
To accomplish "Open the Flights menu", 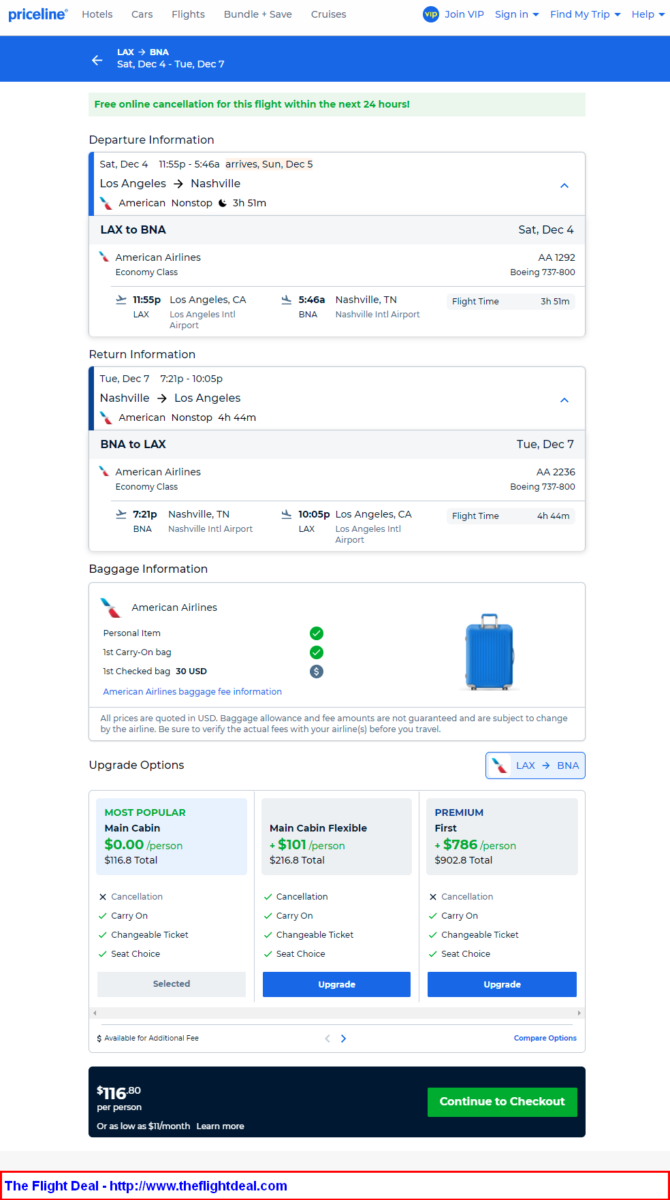I will pyautogui.click(x=188, y=14).
